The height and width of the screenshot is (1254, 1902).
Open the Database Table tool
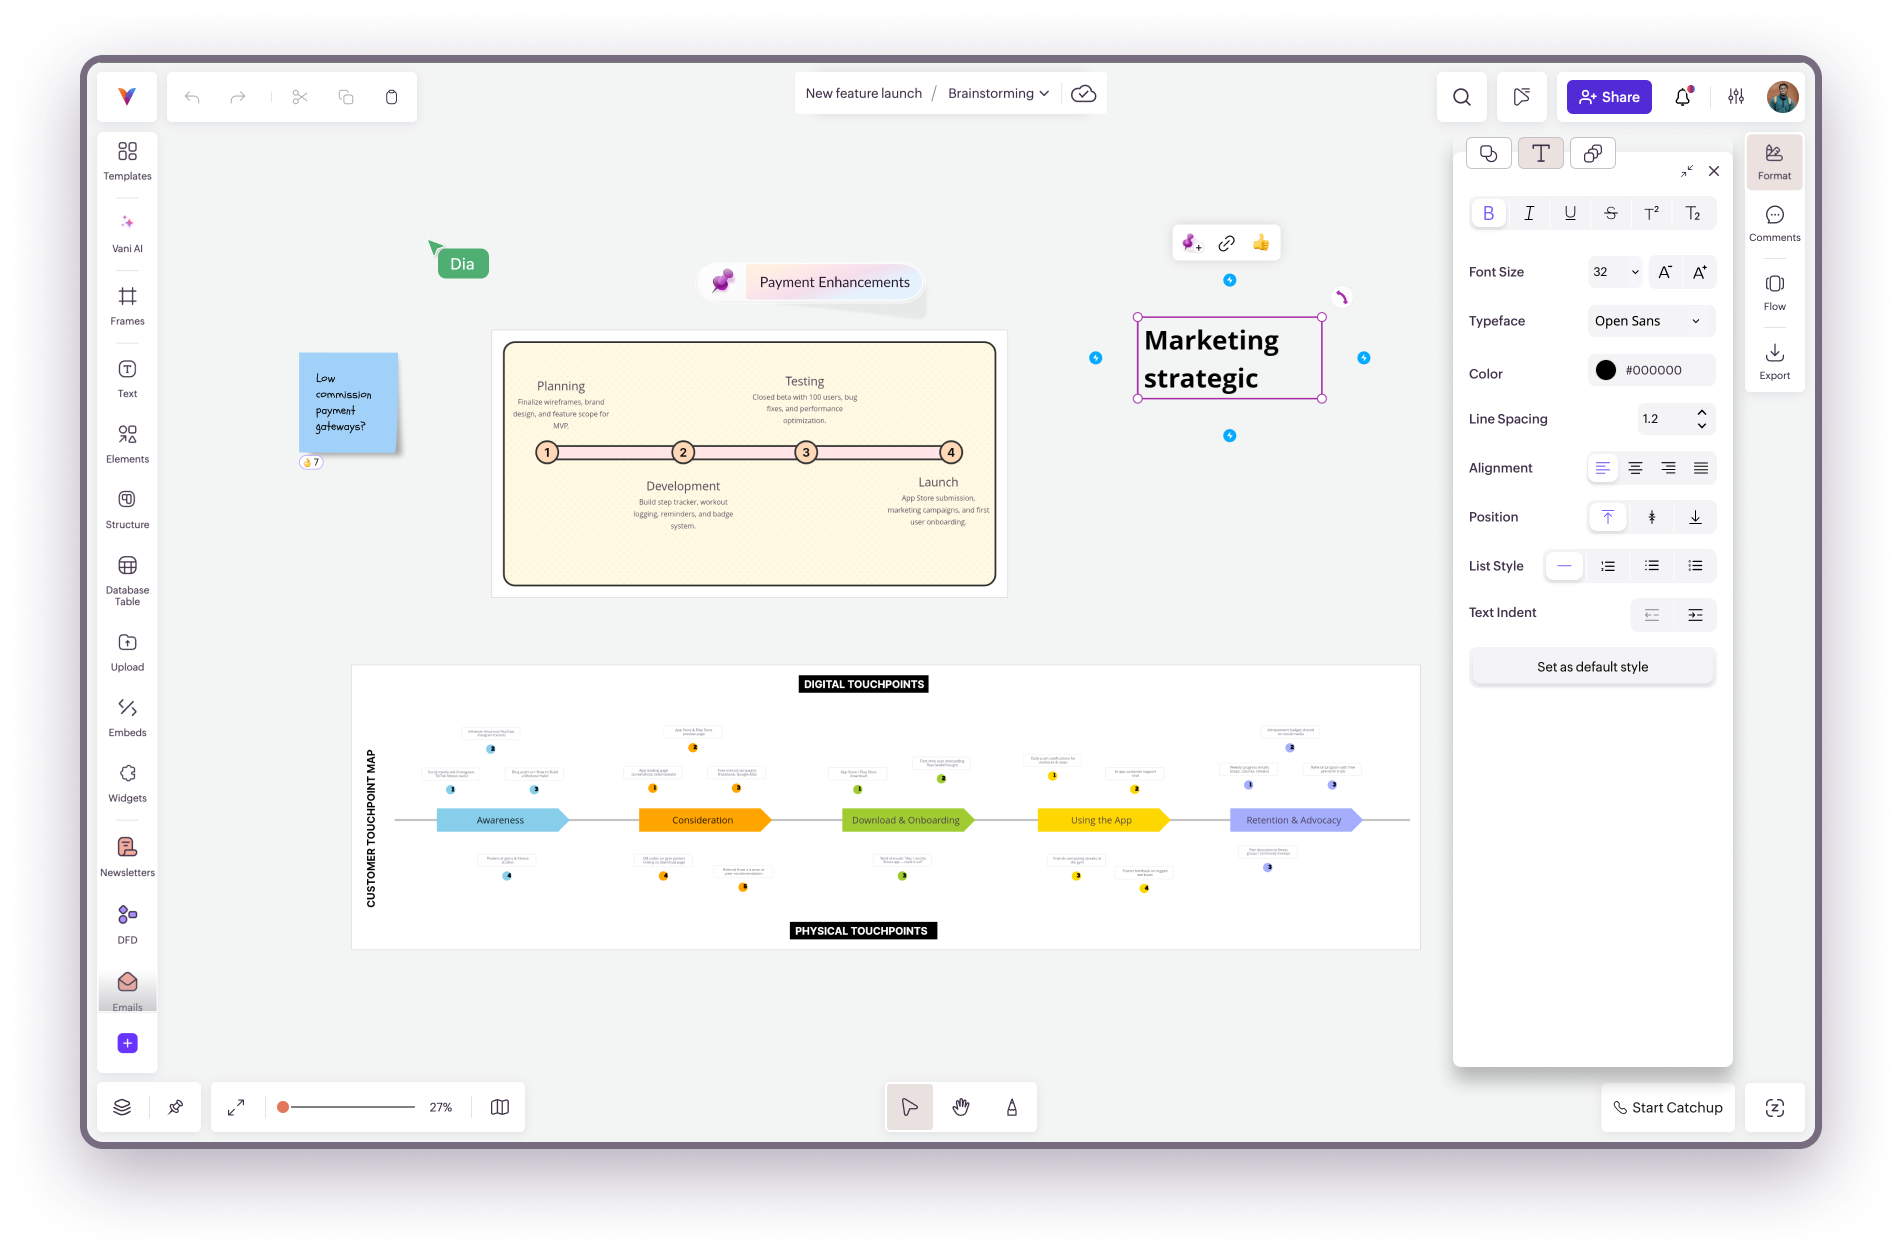point(127,579)
